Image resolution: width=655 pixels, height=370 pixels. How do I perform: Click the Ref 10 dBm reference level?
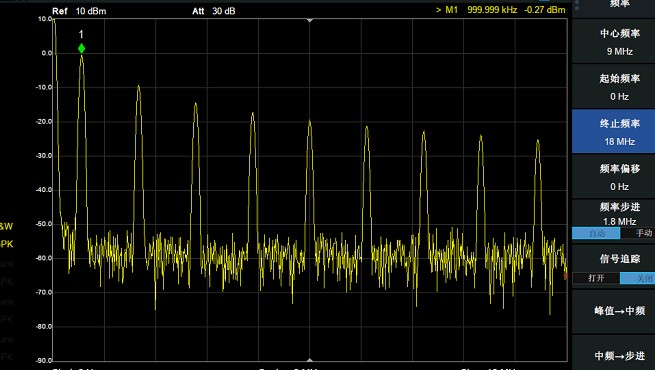(79, 11)
